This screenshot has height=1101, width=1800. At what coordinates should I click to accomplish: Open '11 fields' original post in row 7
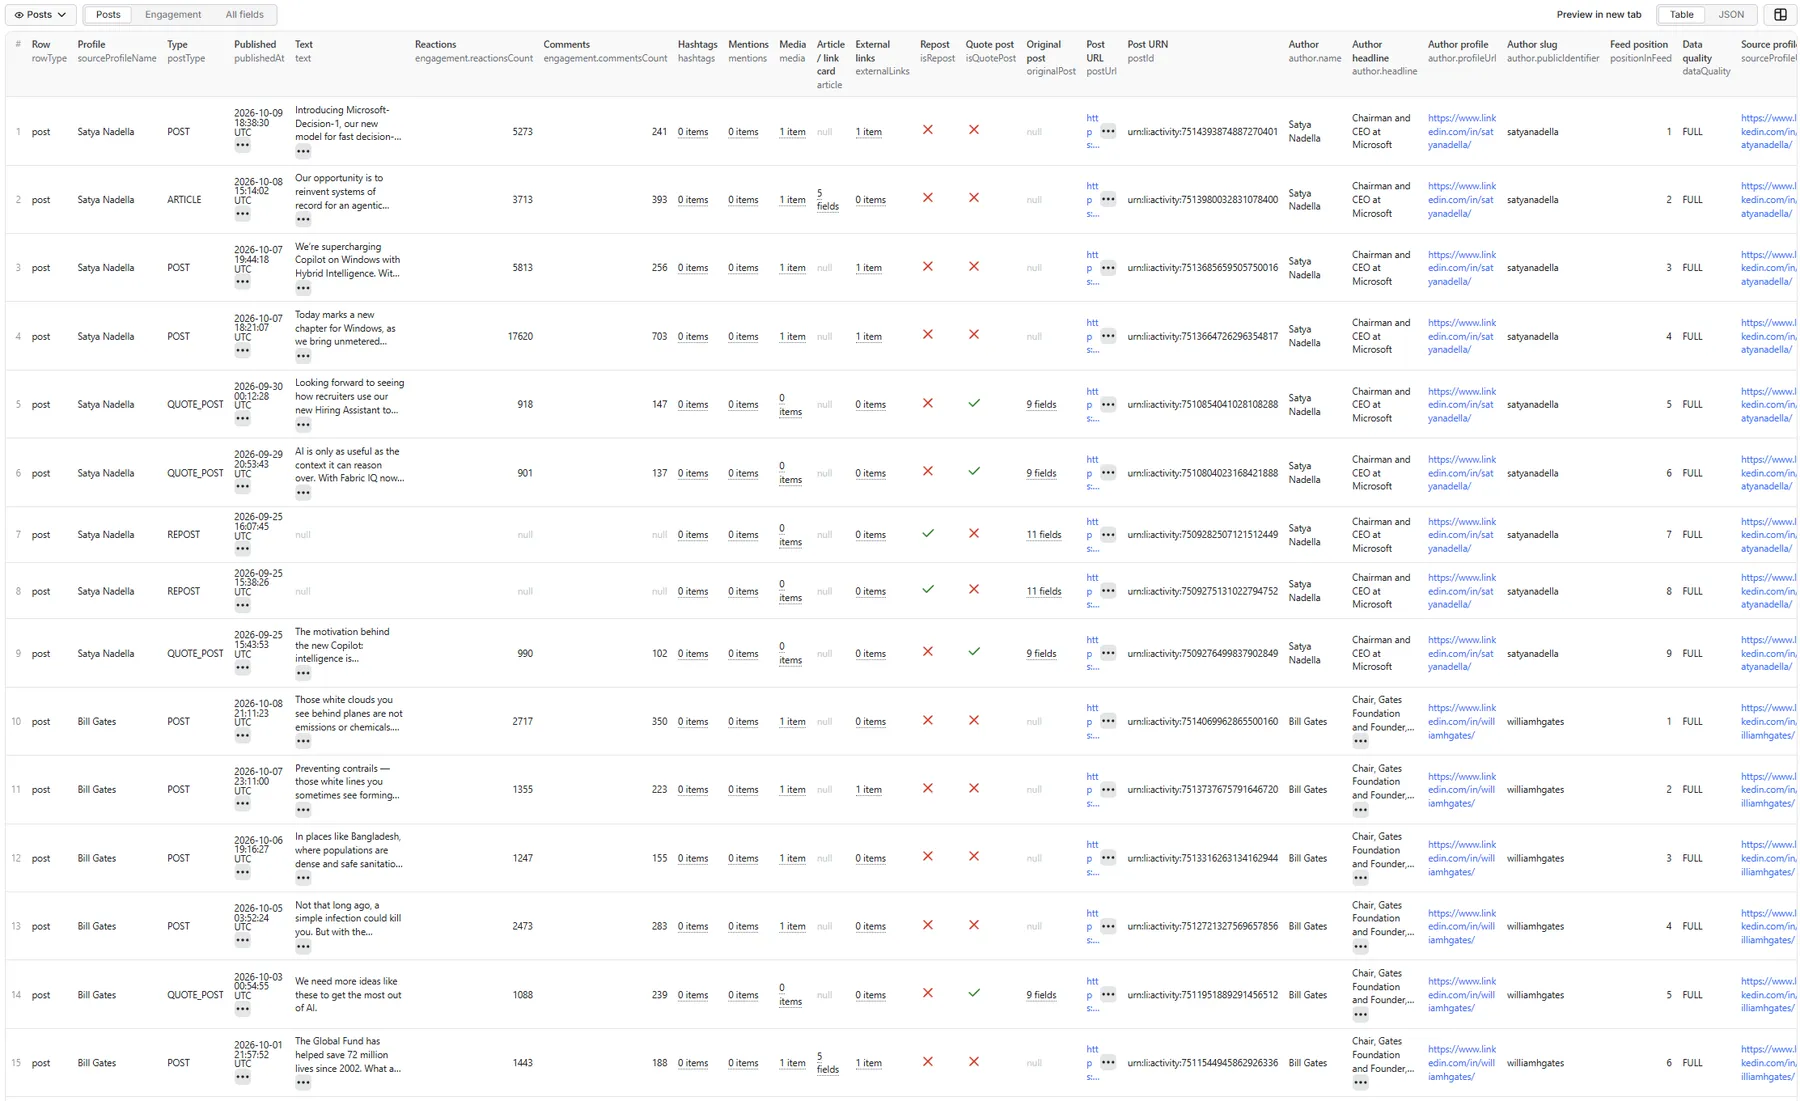click(x=1043, y=535)
